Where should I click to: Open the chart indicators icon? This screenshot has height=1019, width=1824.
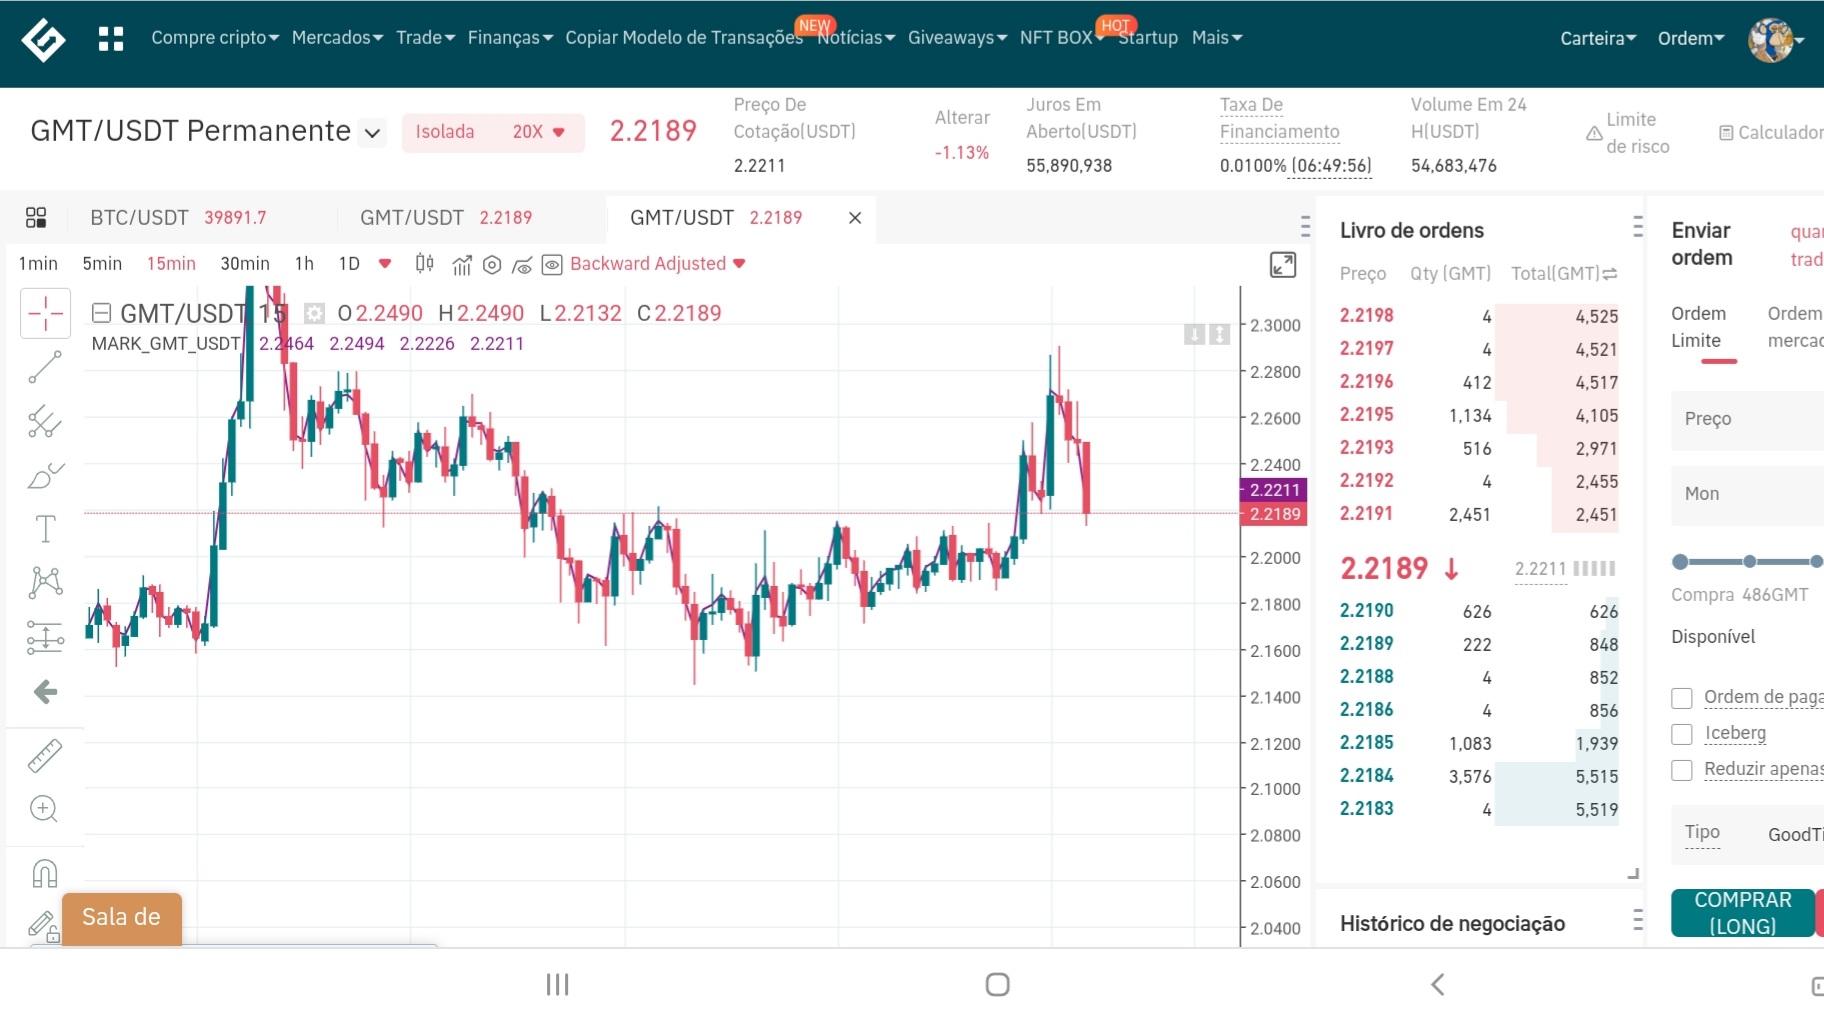tap(461, 265)
